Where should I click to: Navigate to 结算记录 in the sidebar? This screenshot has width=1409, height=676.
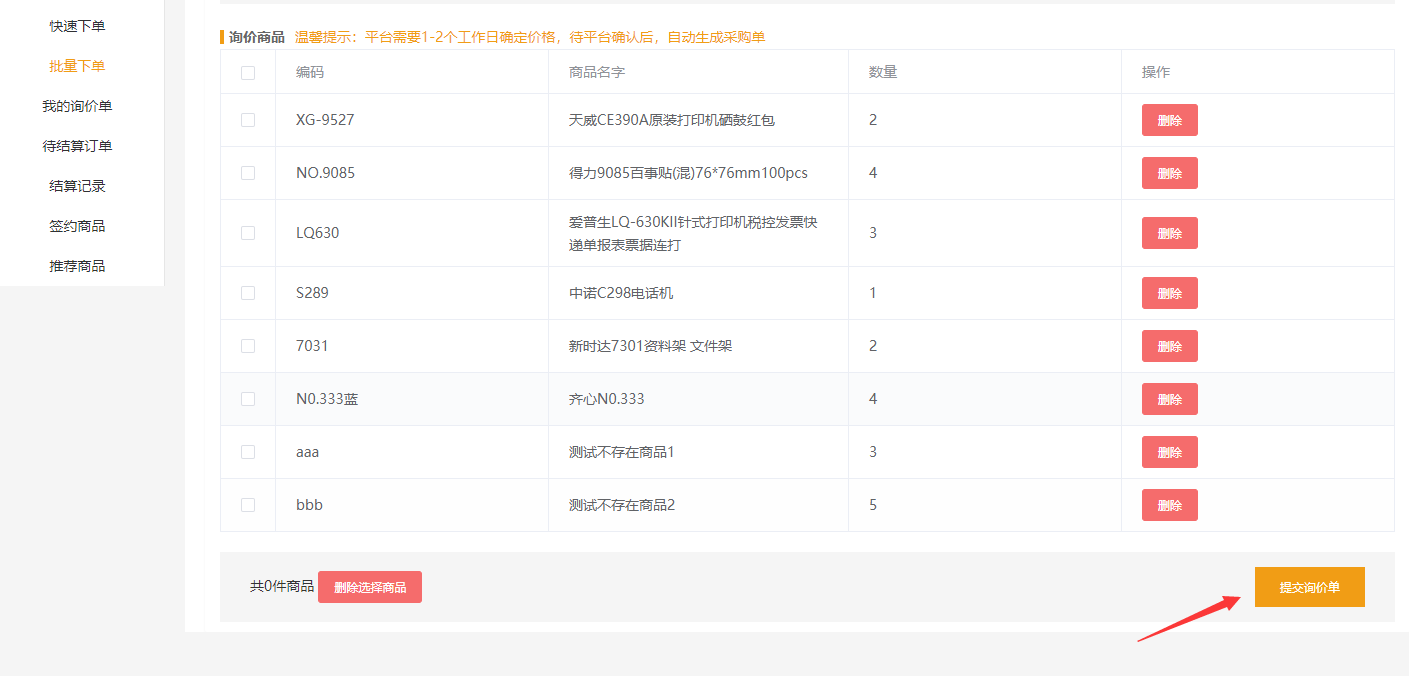(x=77, y=186)
